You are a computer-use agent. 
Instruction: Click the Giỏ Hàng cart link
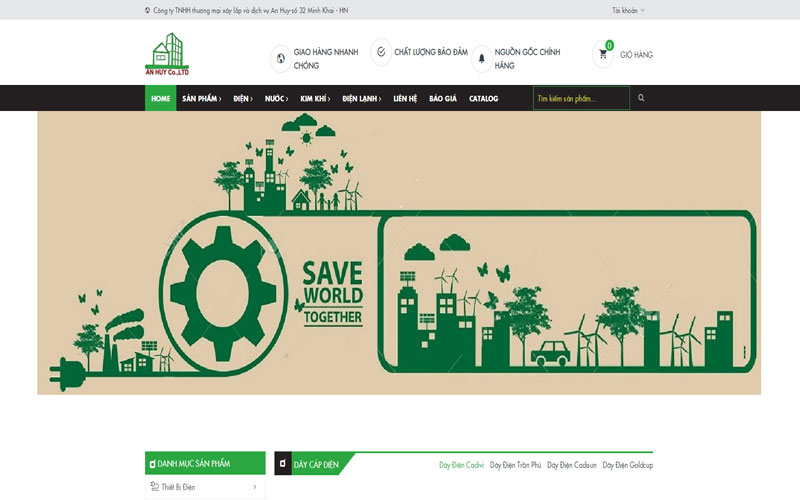point(636,55)
